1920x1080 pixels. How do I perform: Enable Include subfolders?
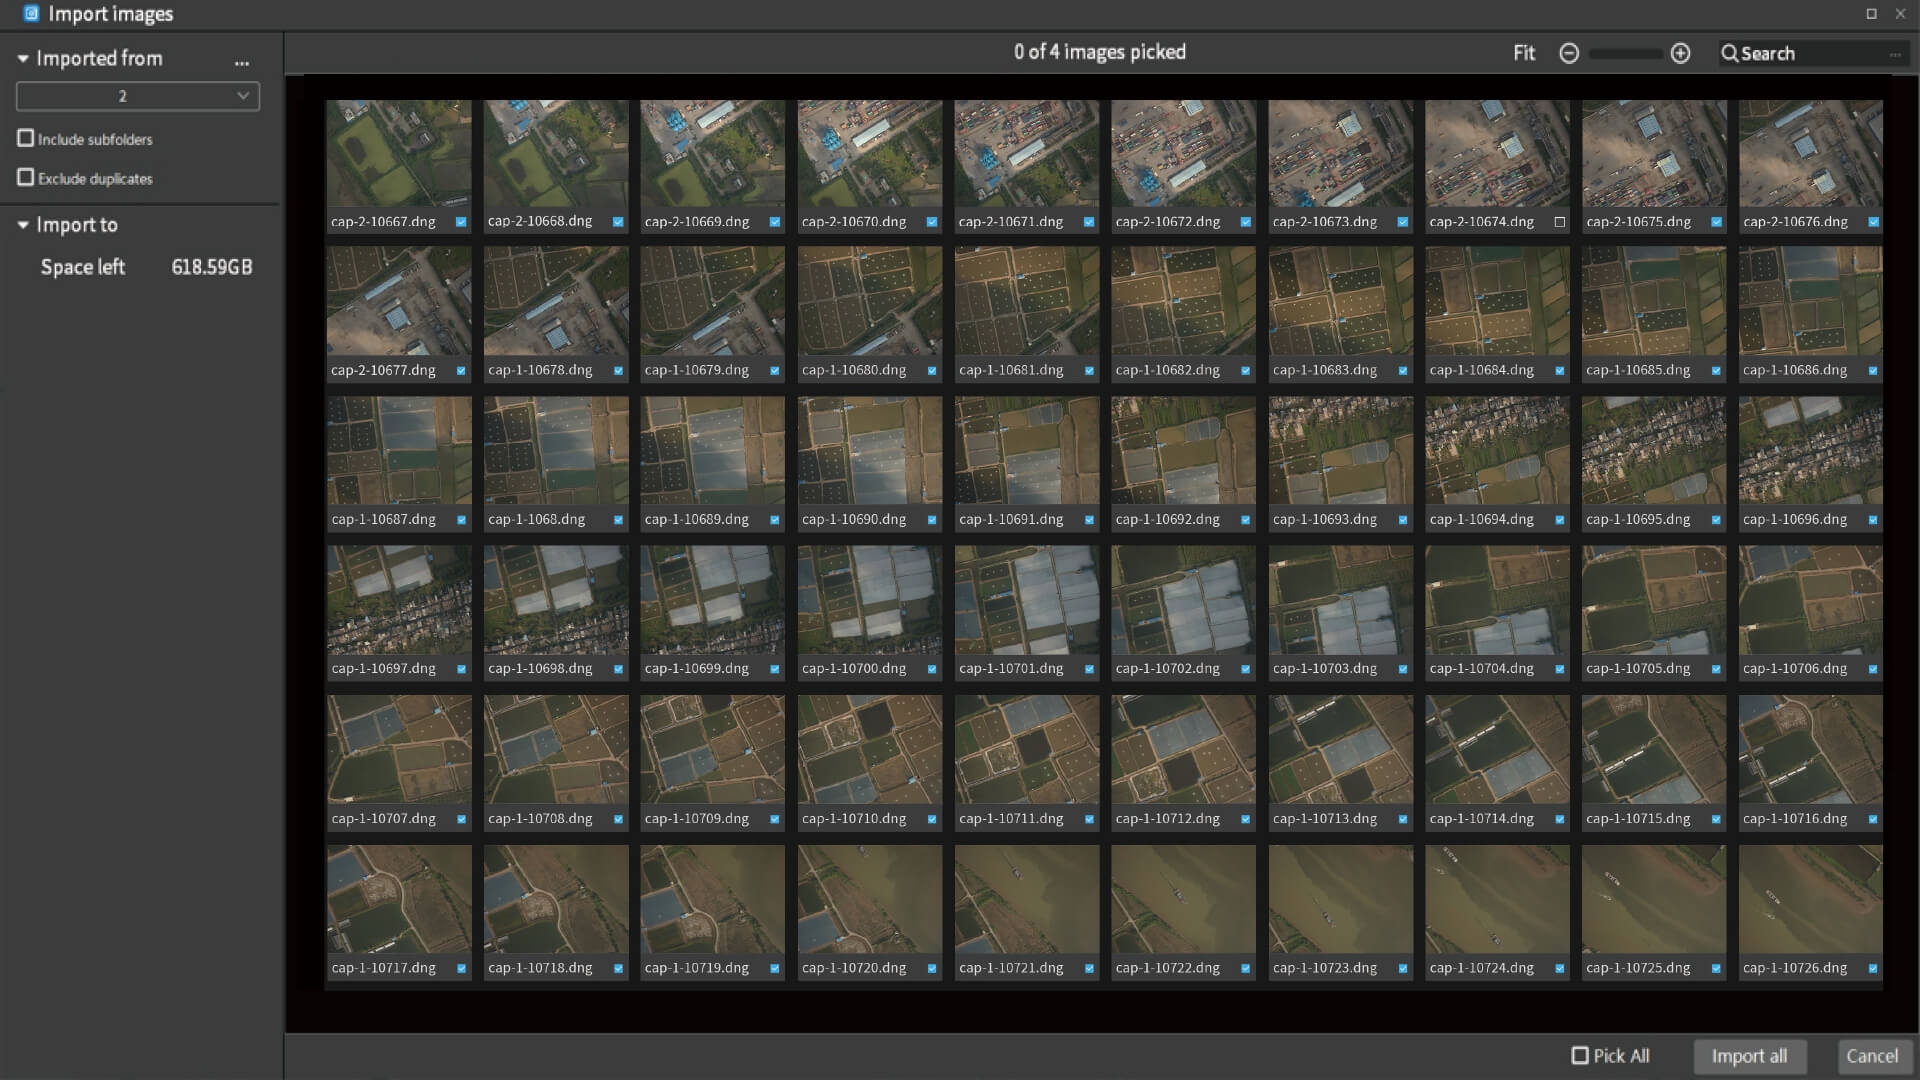25,138
